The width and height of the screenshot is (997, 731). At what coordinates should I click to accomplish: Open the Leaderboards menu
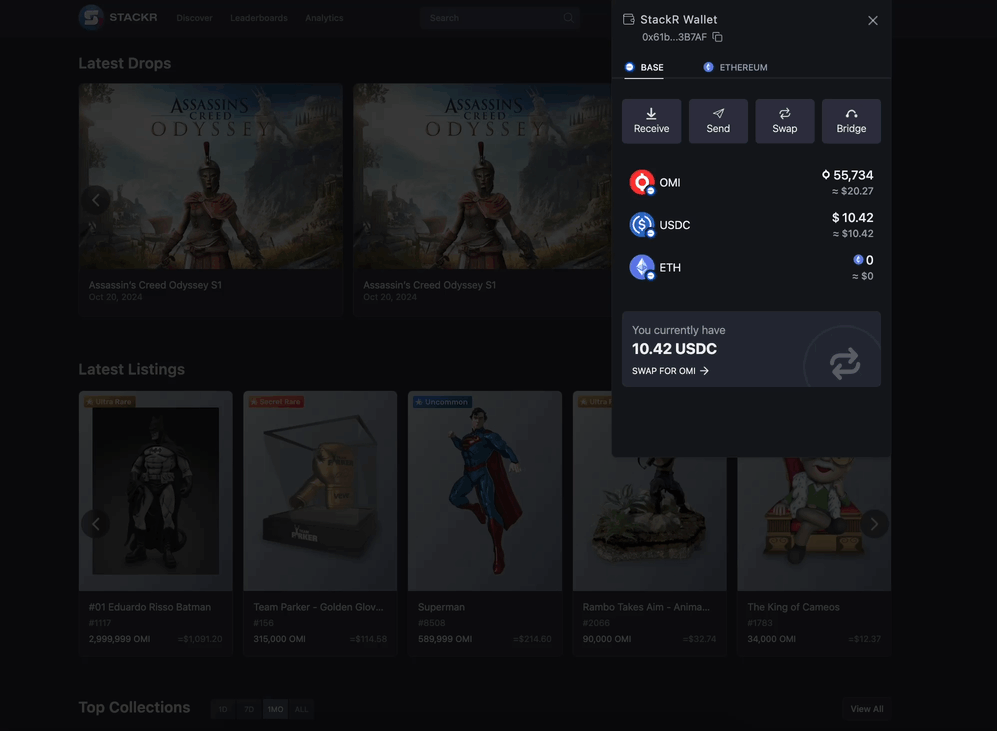pyautogui.click(x=258, y=18)
